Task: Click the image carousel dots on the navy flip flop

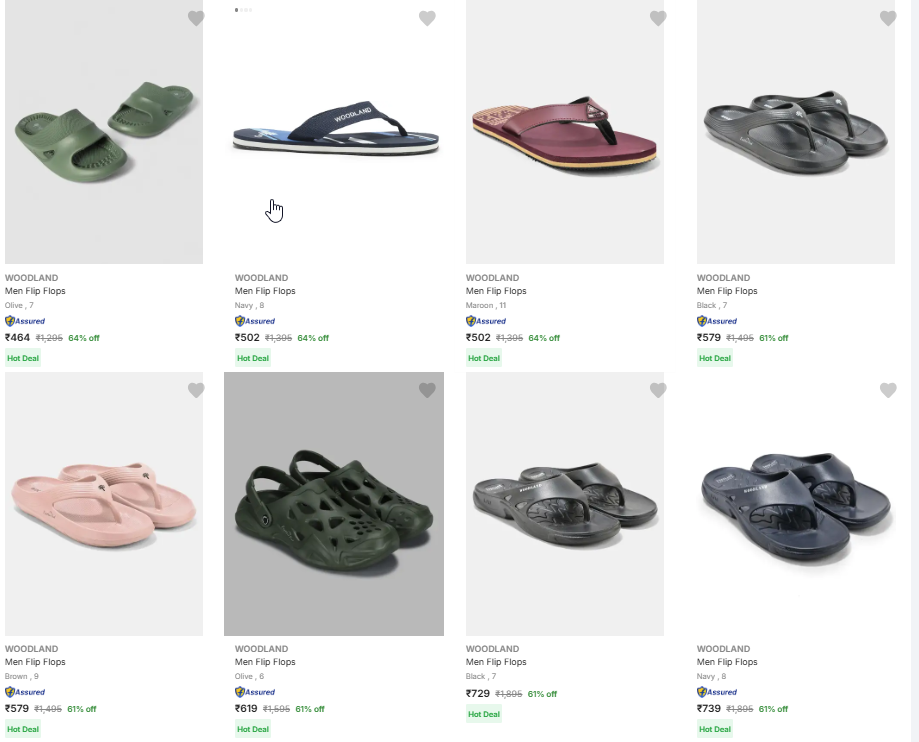Action: (x=243, y=10)
